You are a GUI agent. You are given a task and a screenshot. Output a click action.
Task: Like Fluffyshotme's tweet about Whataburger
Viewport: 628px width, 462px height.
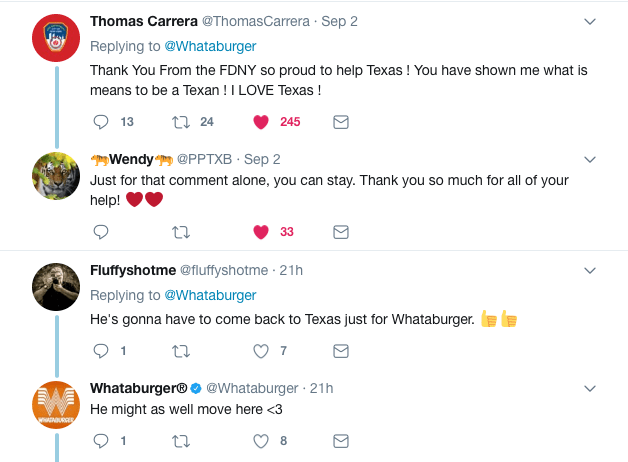point(261,351)
